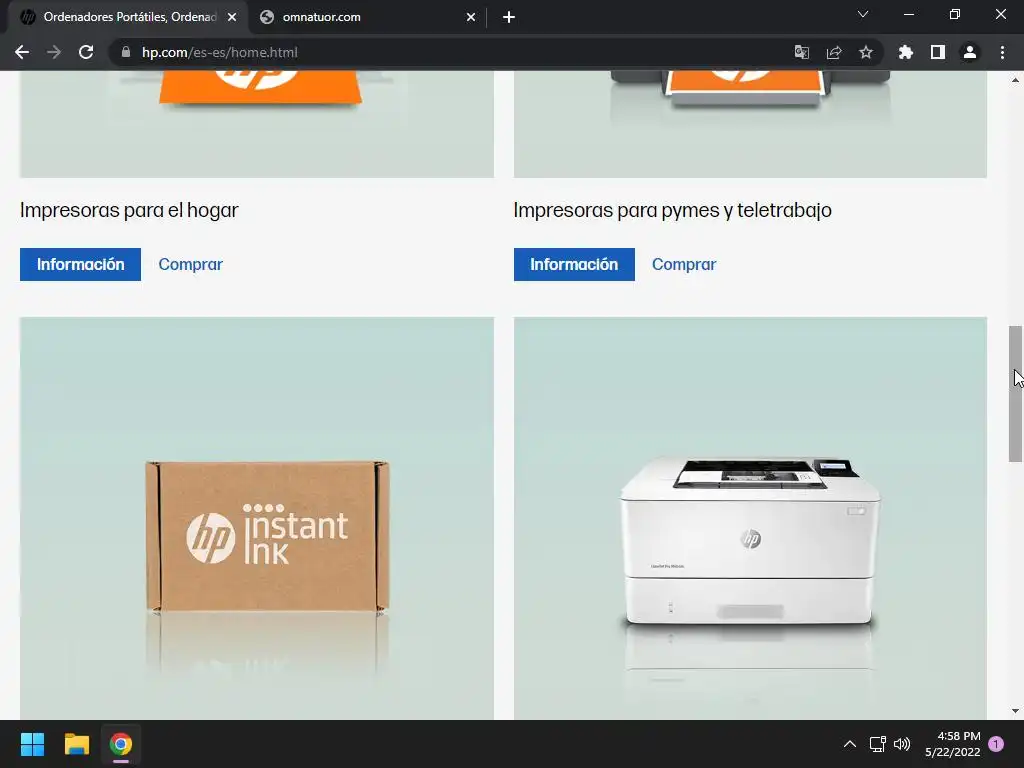Click the Chrome taskbar icon
This screenshot has width=1024, height=768.
click(x=121, y=744)
